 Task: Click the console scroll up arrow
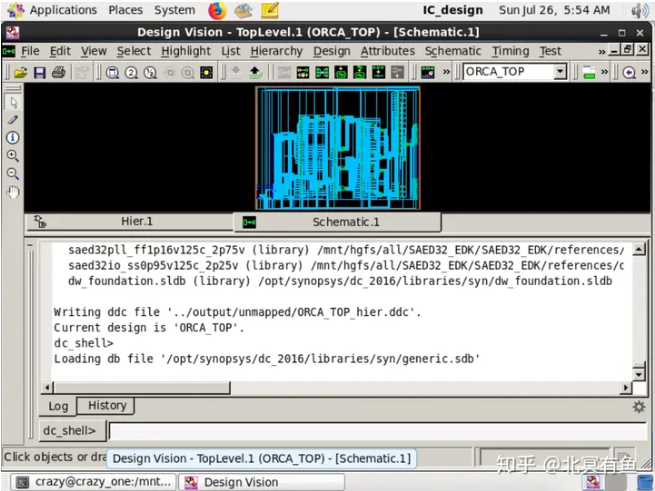tap(639, 250)
